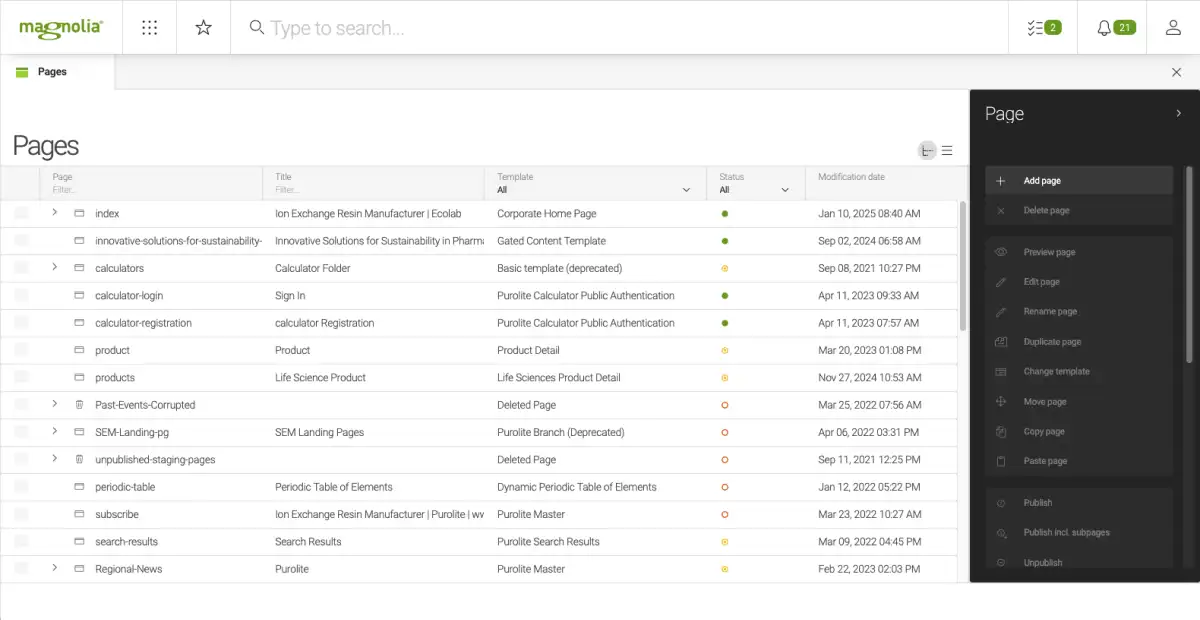Open the Status filter dropdown

755,190
